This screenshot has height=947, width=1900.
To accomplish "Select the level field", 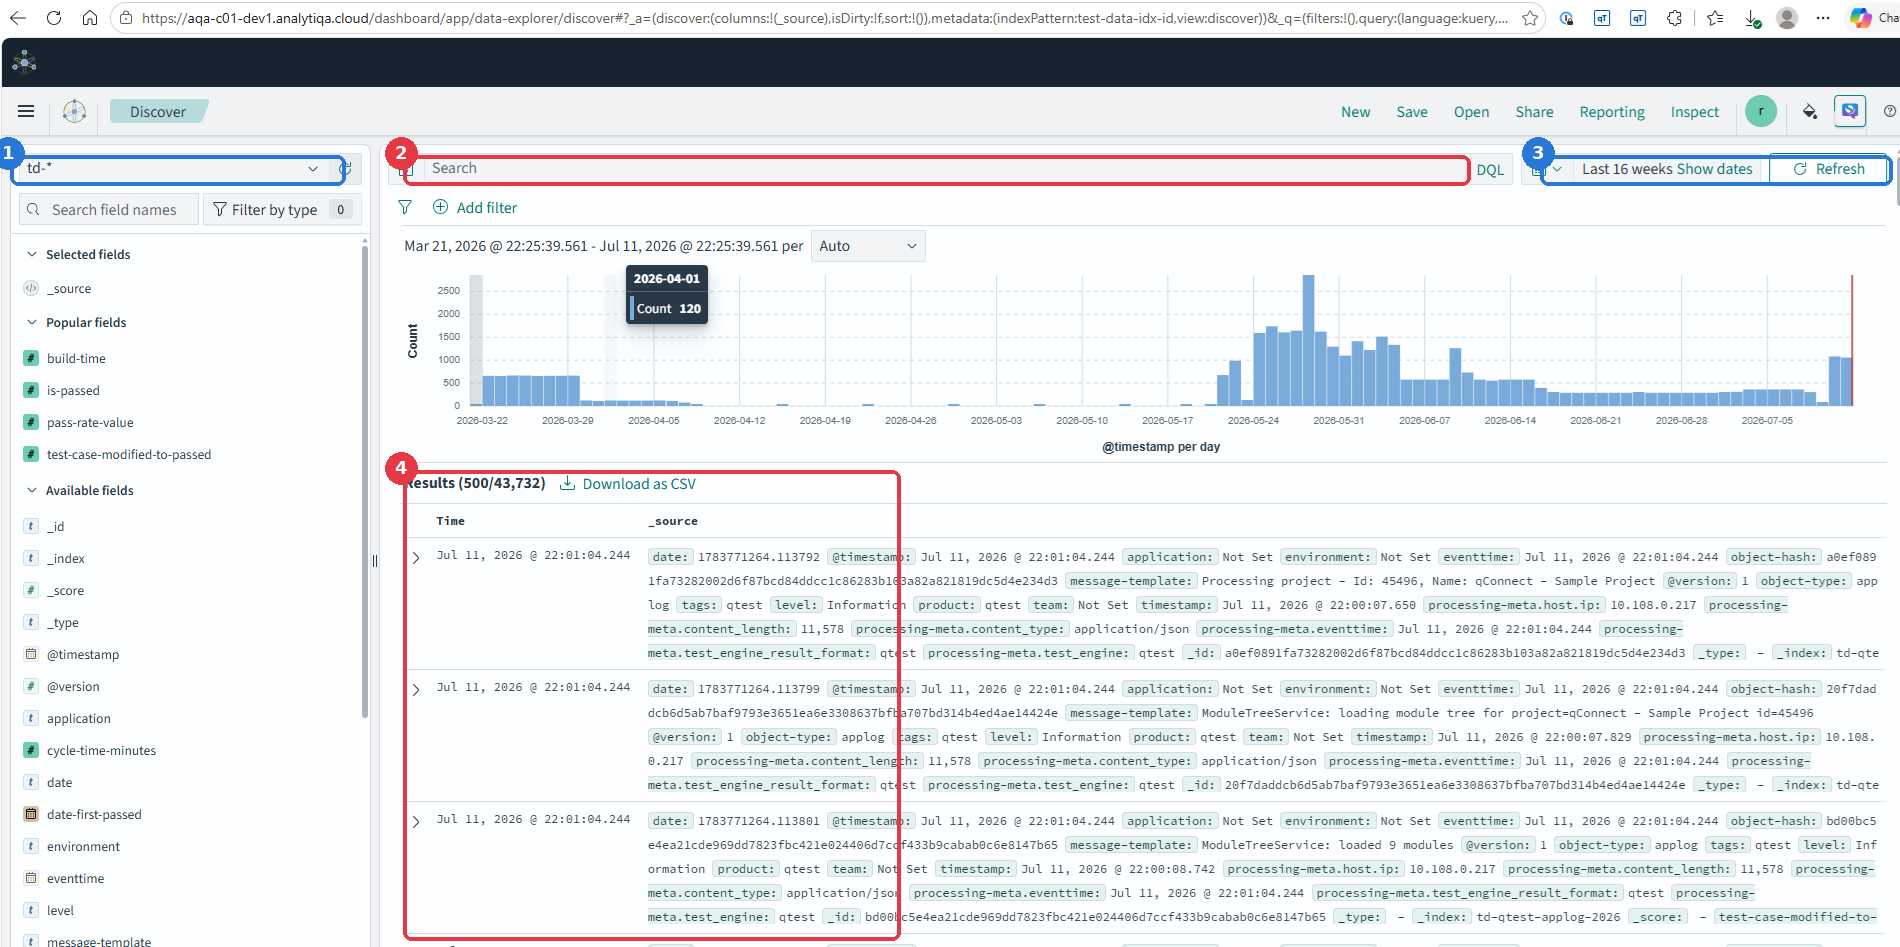I will point(60,910).
